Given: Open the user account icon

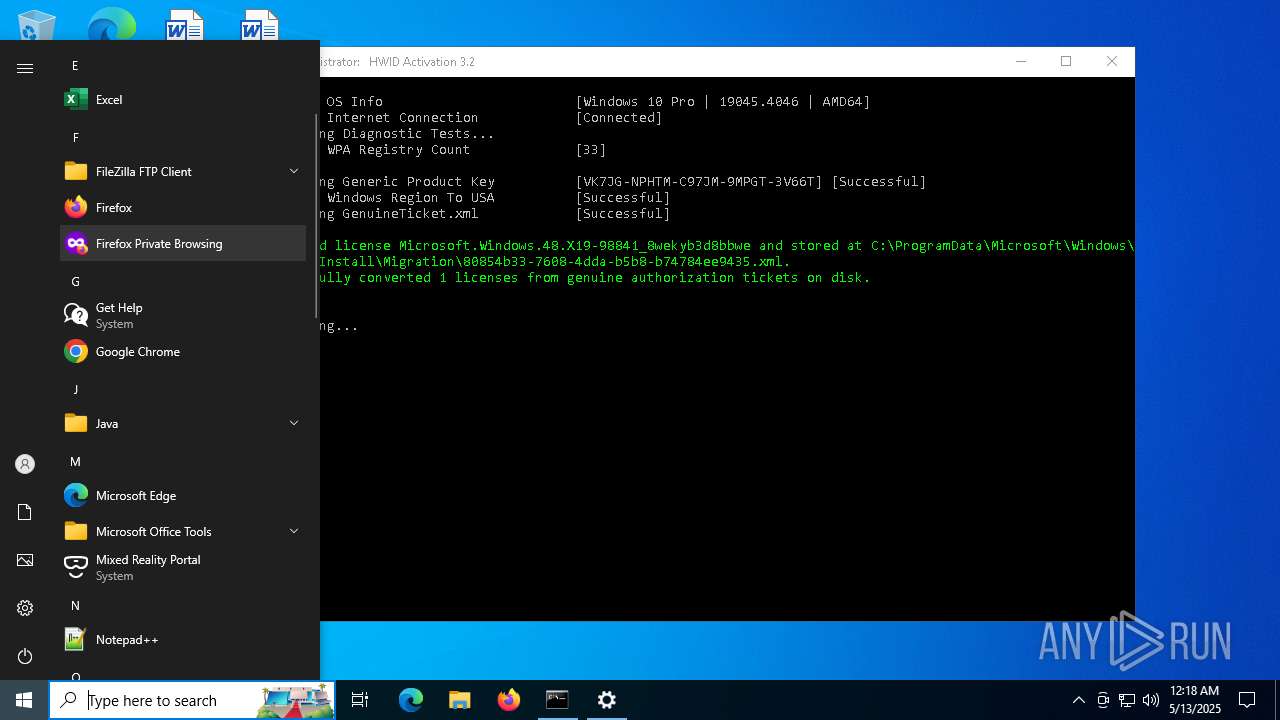Looking at the screenshot, I should pos(25,464).
